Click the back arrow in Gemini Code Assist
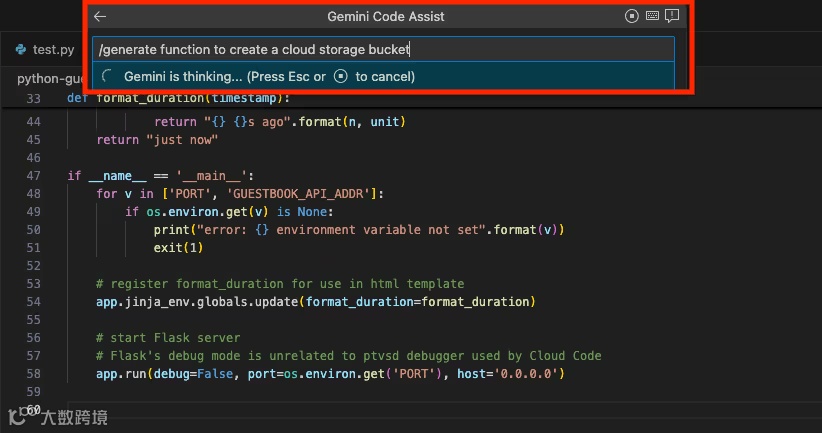The width and height of the screenshot is (822, 433). click(100, 16)
